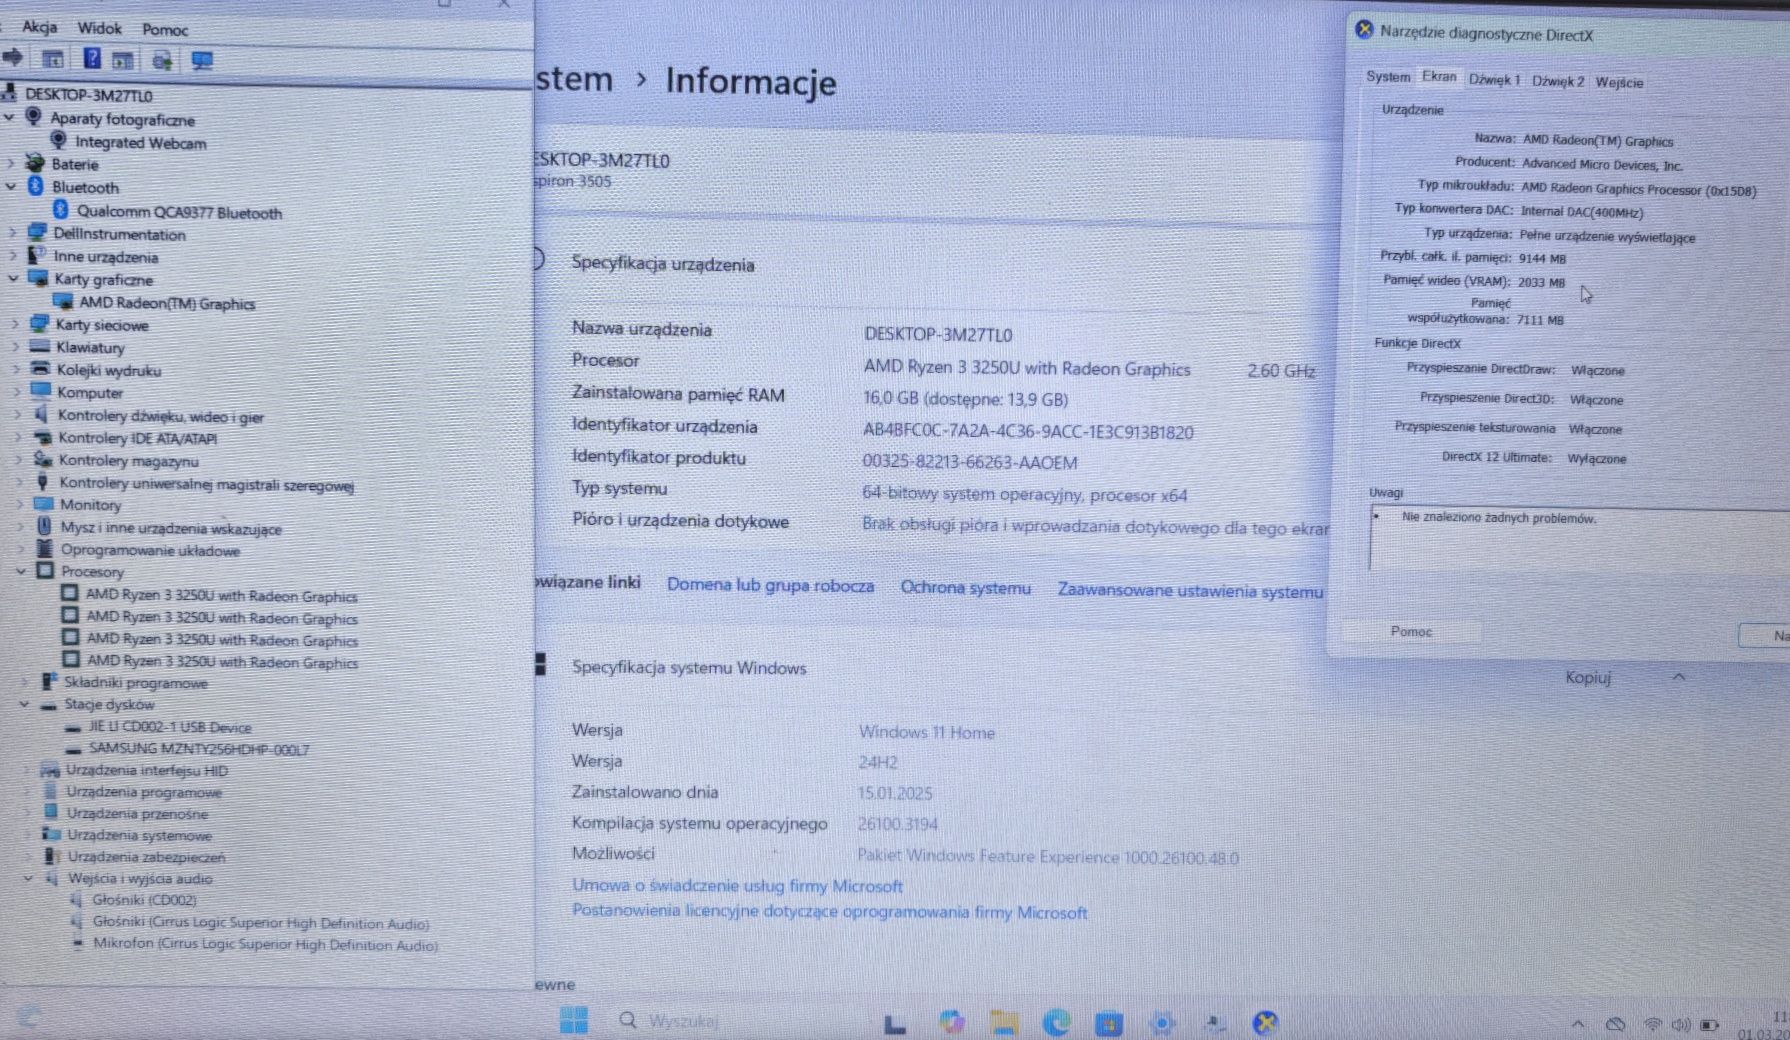Select the DESKTOP-3M27TL0 root node in Device Manager
The height and width of the screenshot is (1040, 1790).
[88, 95]
